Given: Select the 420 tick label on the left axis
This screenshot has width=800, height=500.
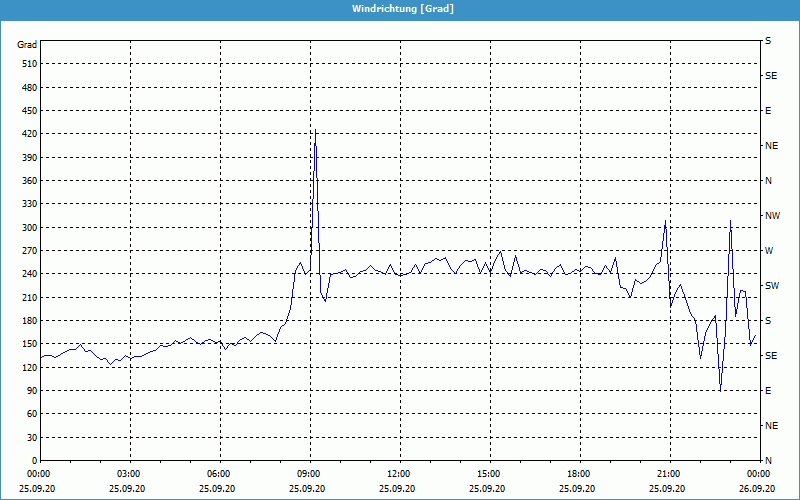Looking at the screenshot, I should (28, 134).
